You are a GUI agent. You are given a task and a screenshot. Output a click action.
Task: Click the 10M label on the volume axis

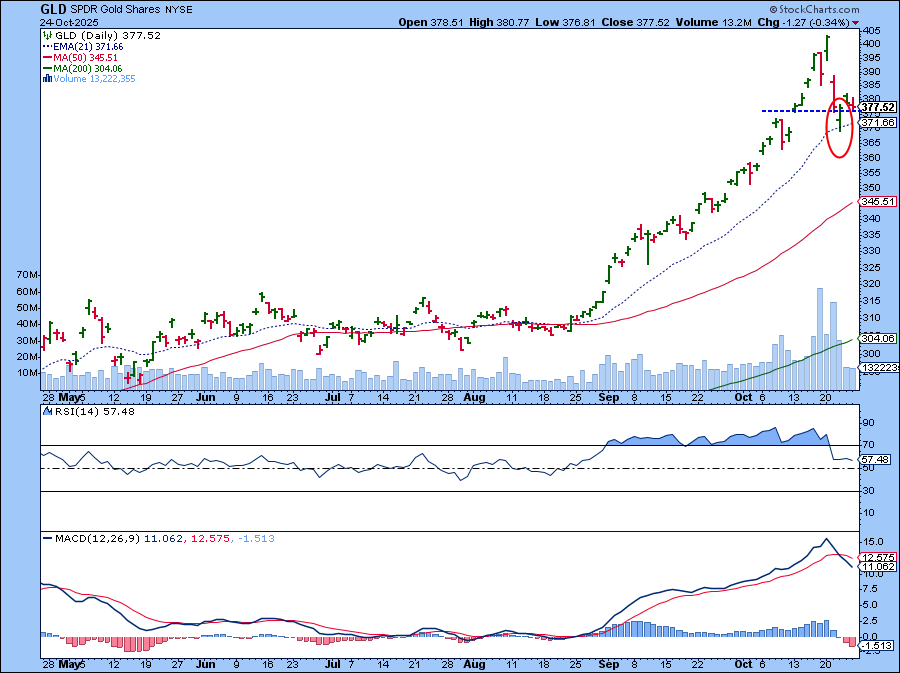pos(27,373)
